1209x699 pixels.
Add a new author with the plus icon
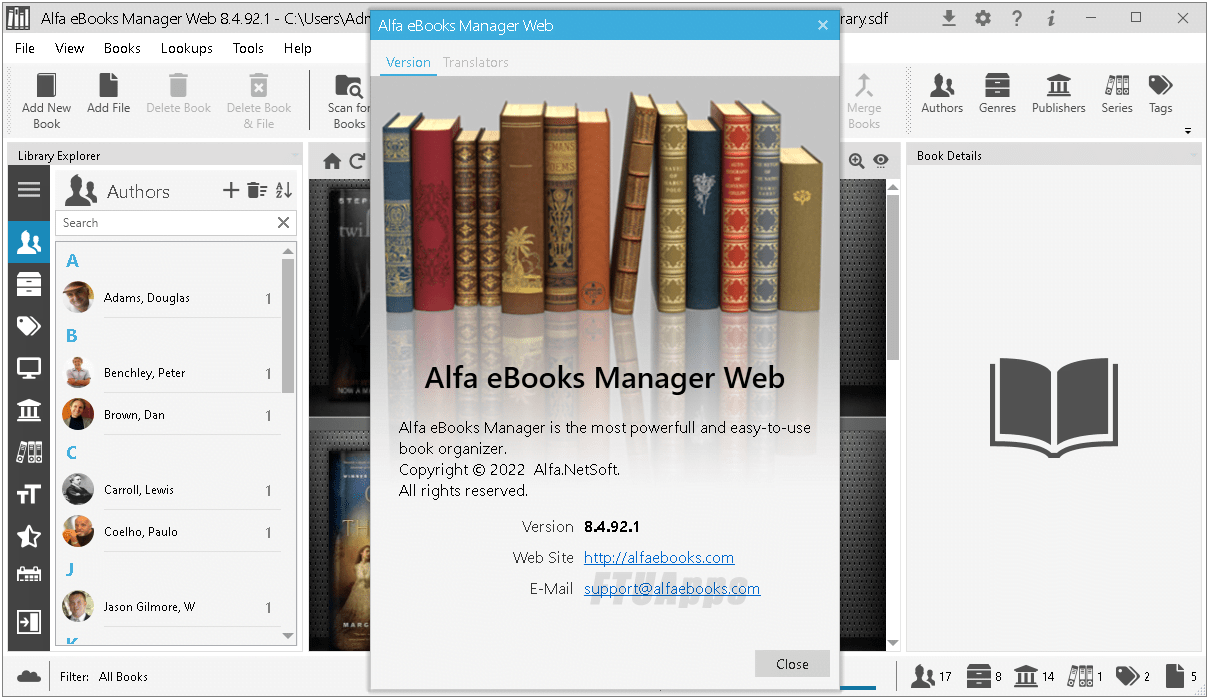pyautogui.click(x=230, y=190)
